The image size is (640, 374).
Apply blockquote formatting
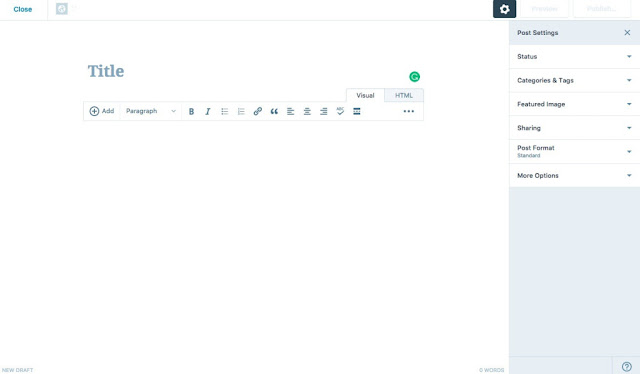pos(274,111)
